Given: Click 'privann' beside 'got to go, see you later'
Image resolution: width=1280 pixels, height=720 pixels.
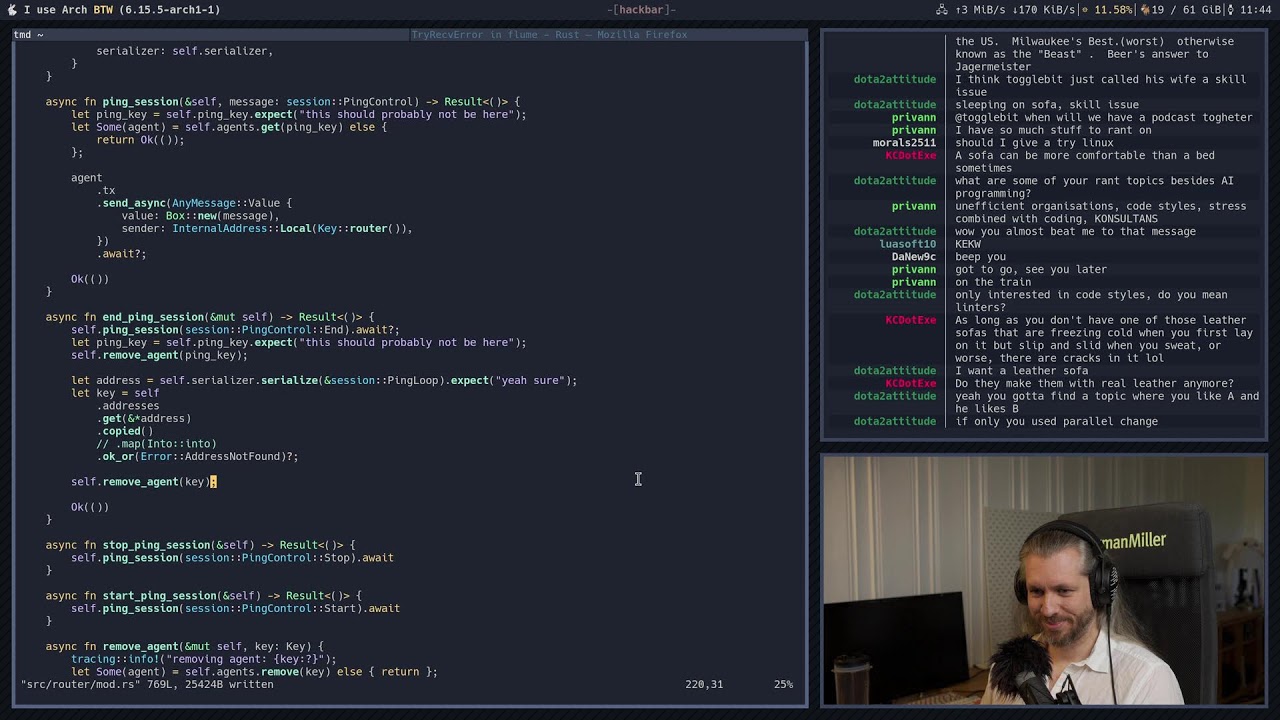Looking at the screenshot, I should tap(914, 270).
